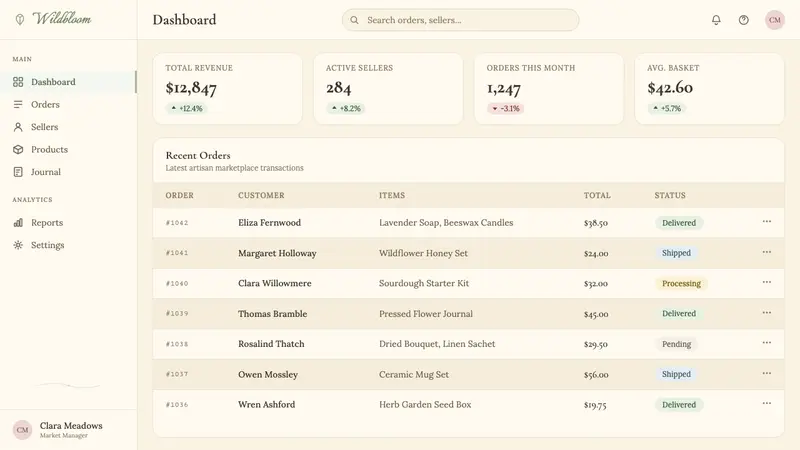
Task: Click the Reports bar-chart icon
Action: pos(18,222)
